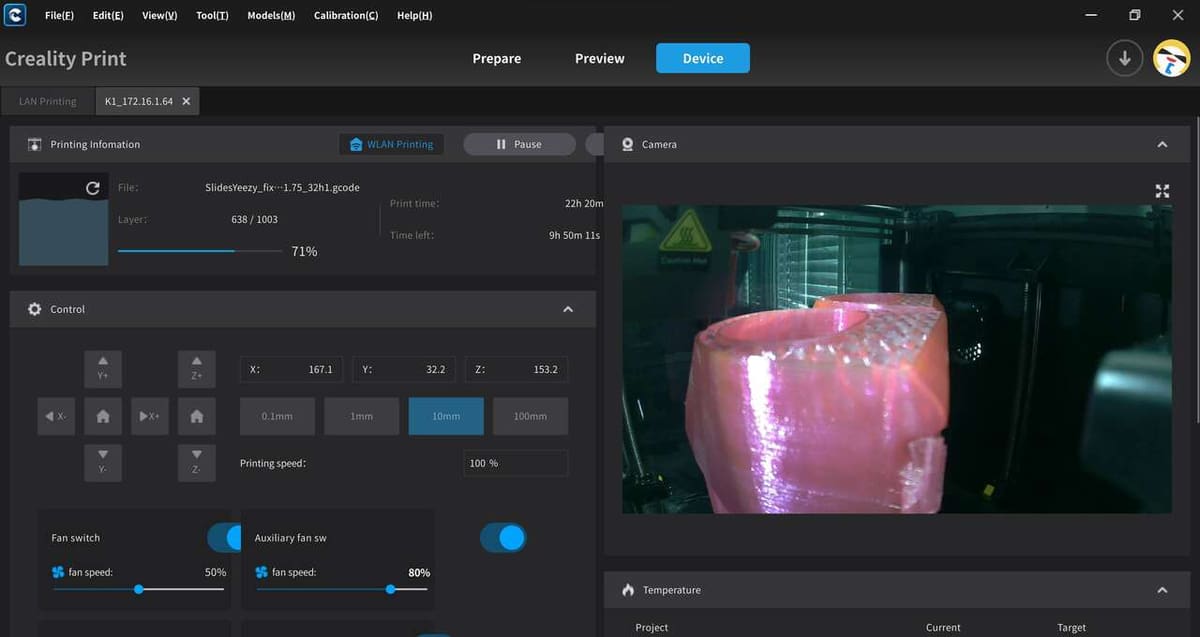Click the X- move left button
Screen dimensions: 1200x637
pyautogui.click(x=56, y=416)
